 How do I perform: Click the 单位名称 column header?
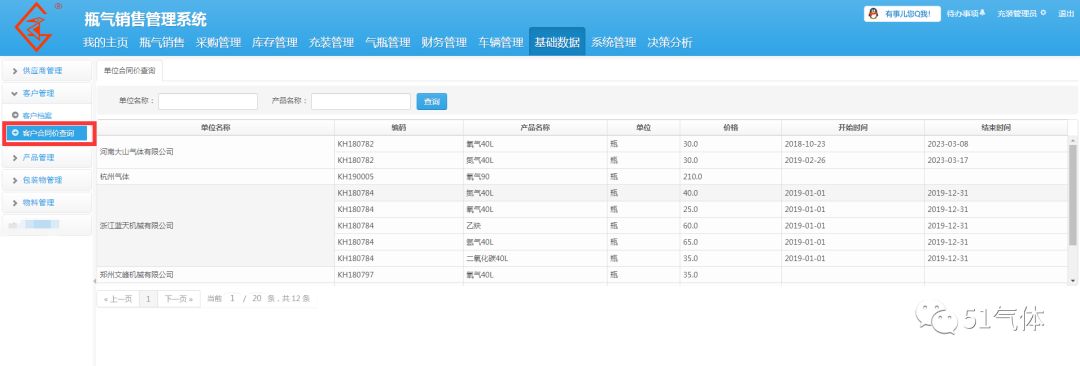coord(215,128)
